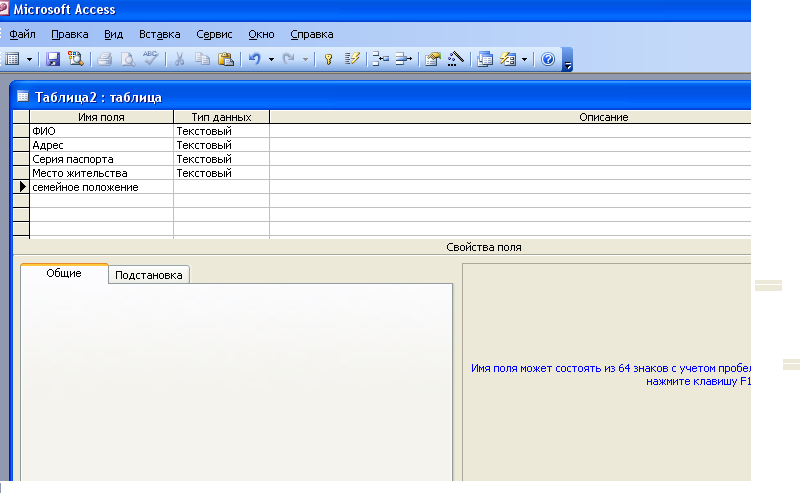Image resolution: width=800 pixels, height=493 pixels.
Task: Click the Описание column header
Action: [510, 117]
